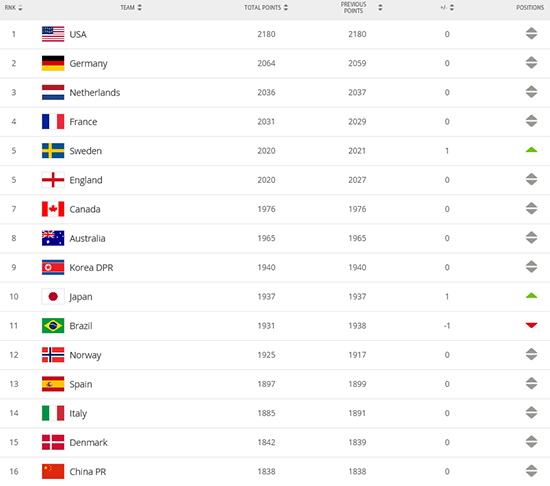Screen dimensions: 550x486
Task: Click the Brazil flag icon
Action: (x=53, y=326)
